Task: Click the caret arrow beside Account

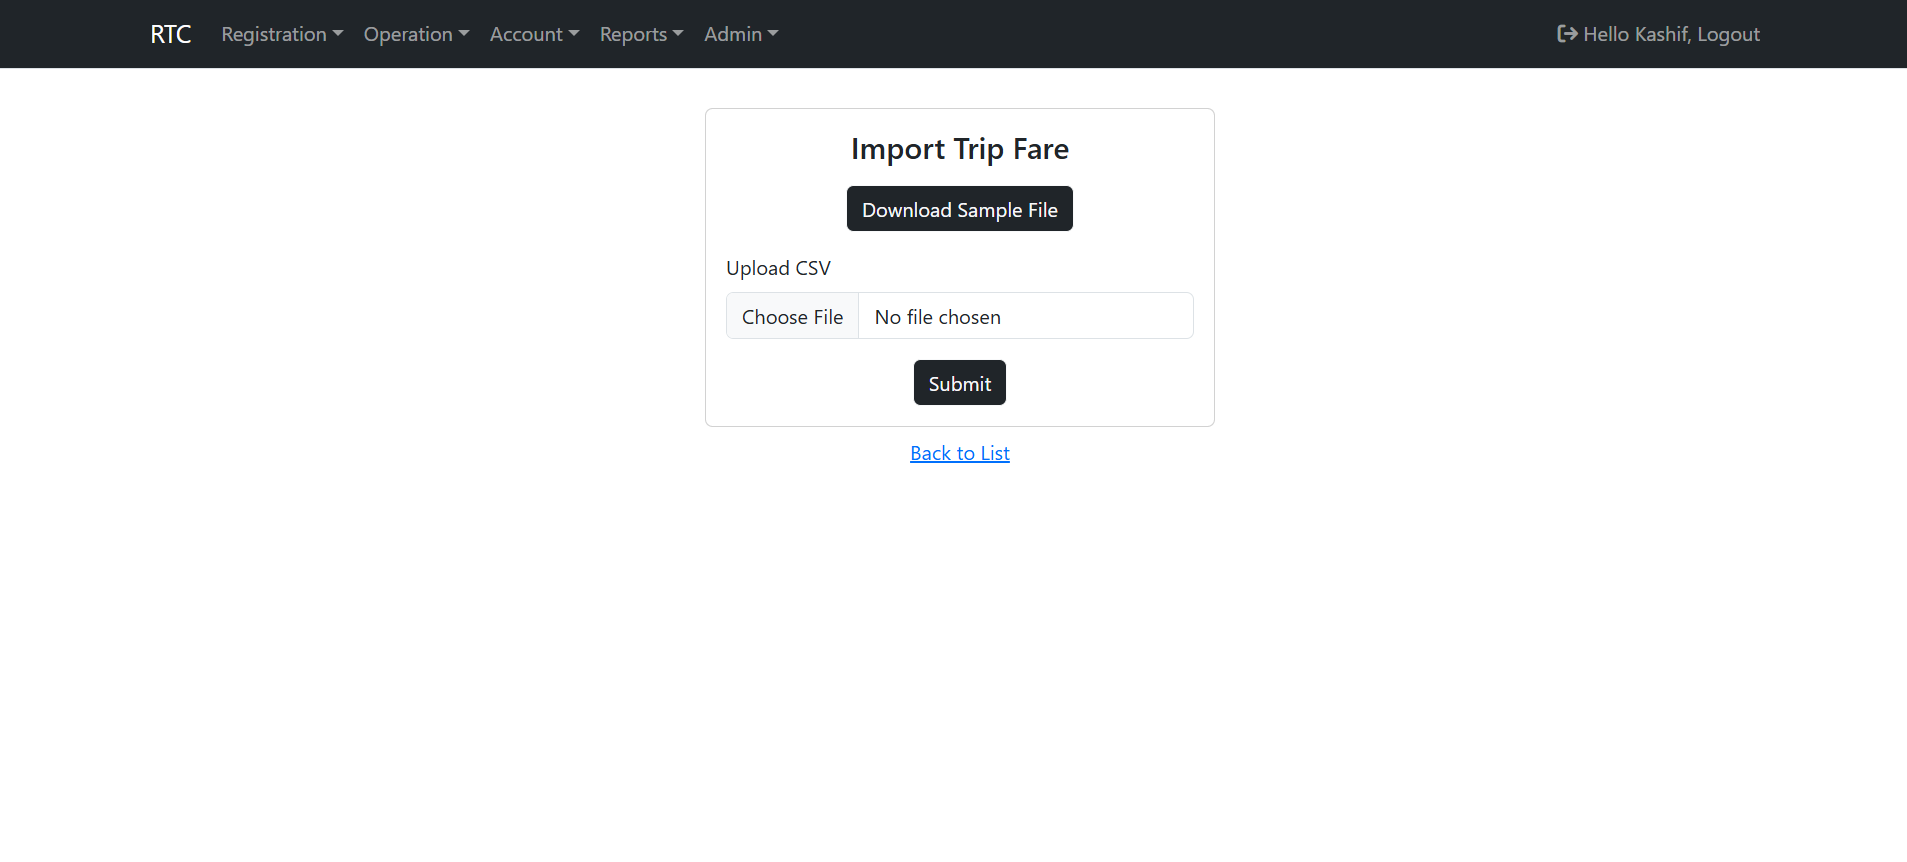Action: click(574, 34)
